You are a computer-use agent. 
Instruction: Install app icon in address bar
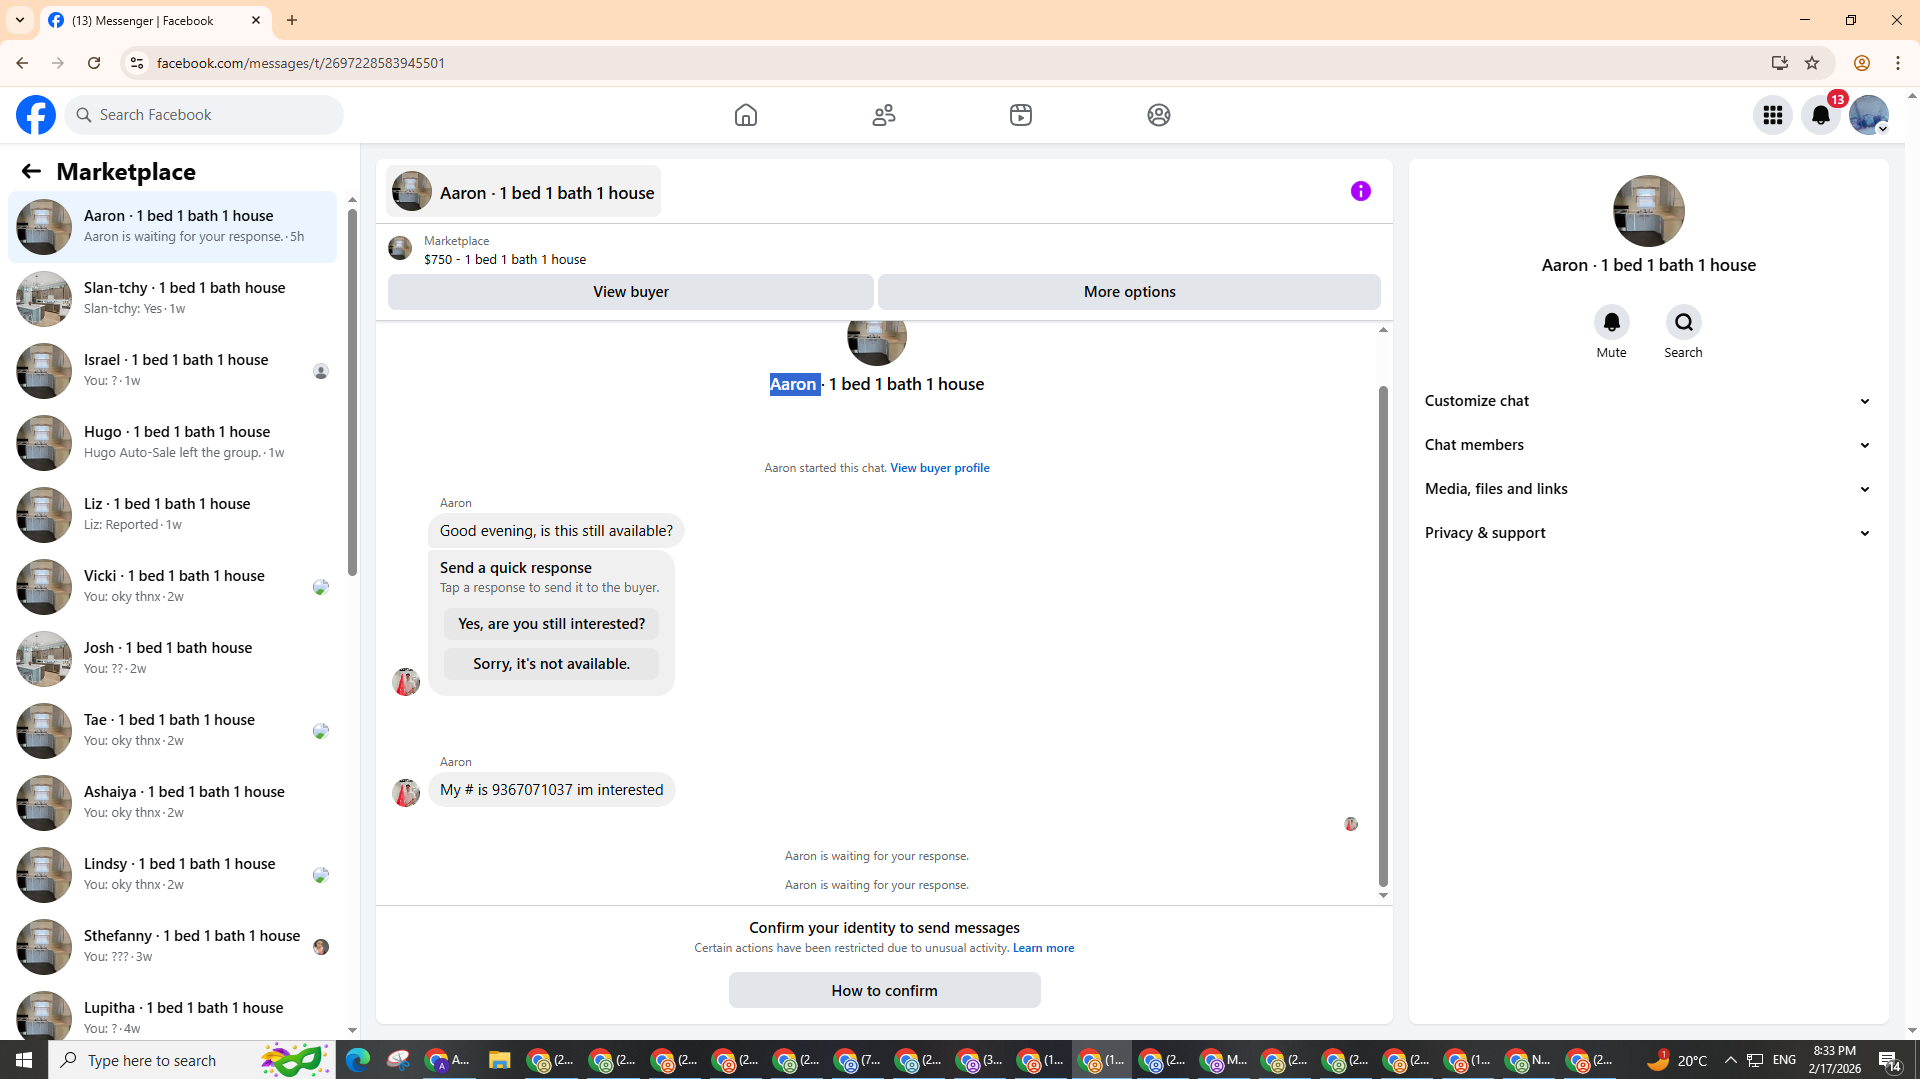[x=1780, y=63]
